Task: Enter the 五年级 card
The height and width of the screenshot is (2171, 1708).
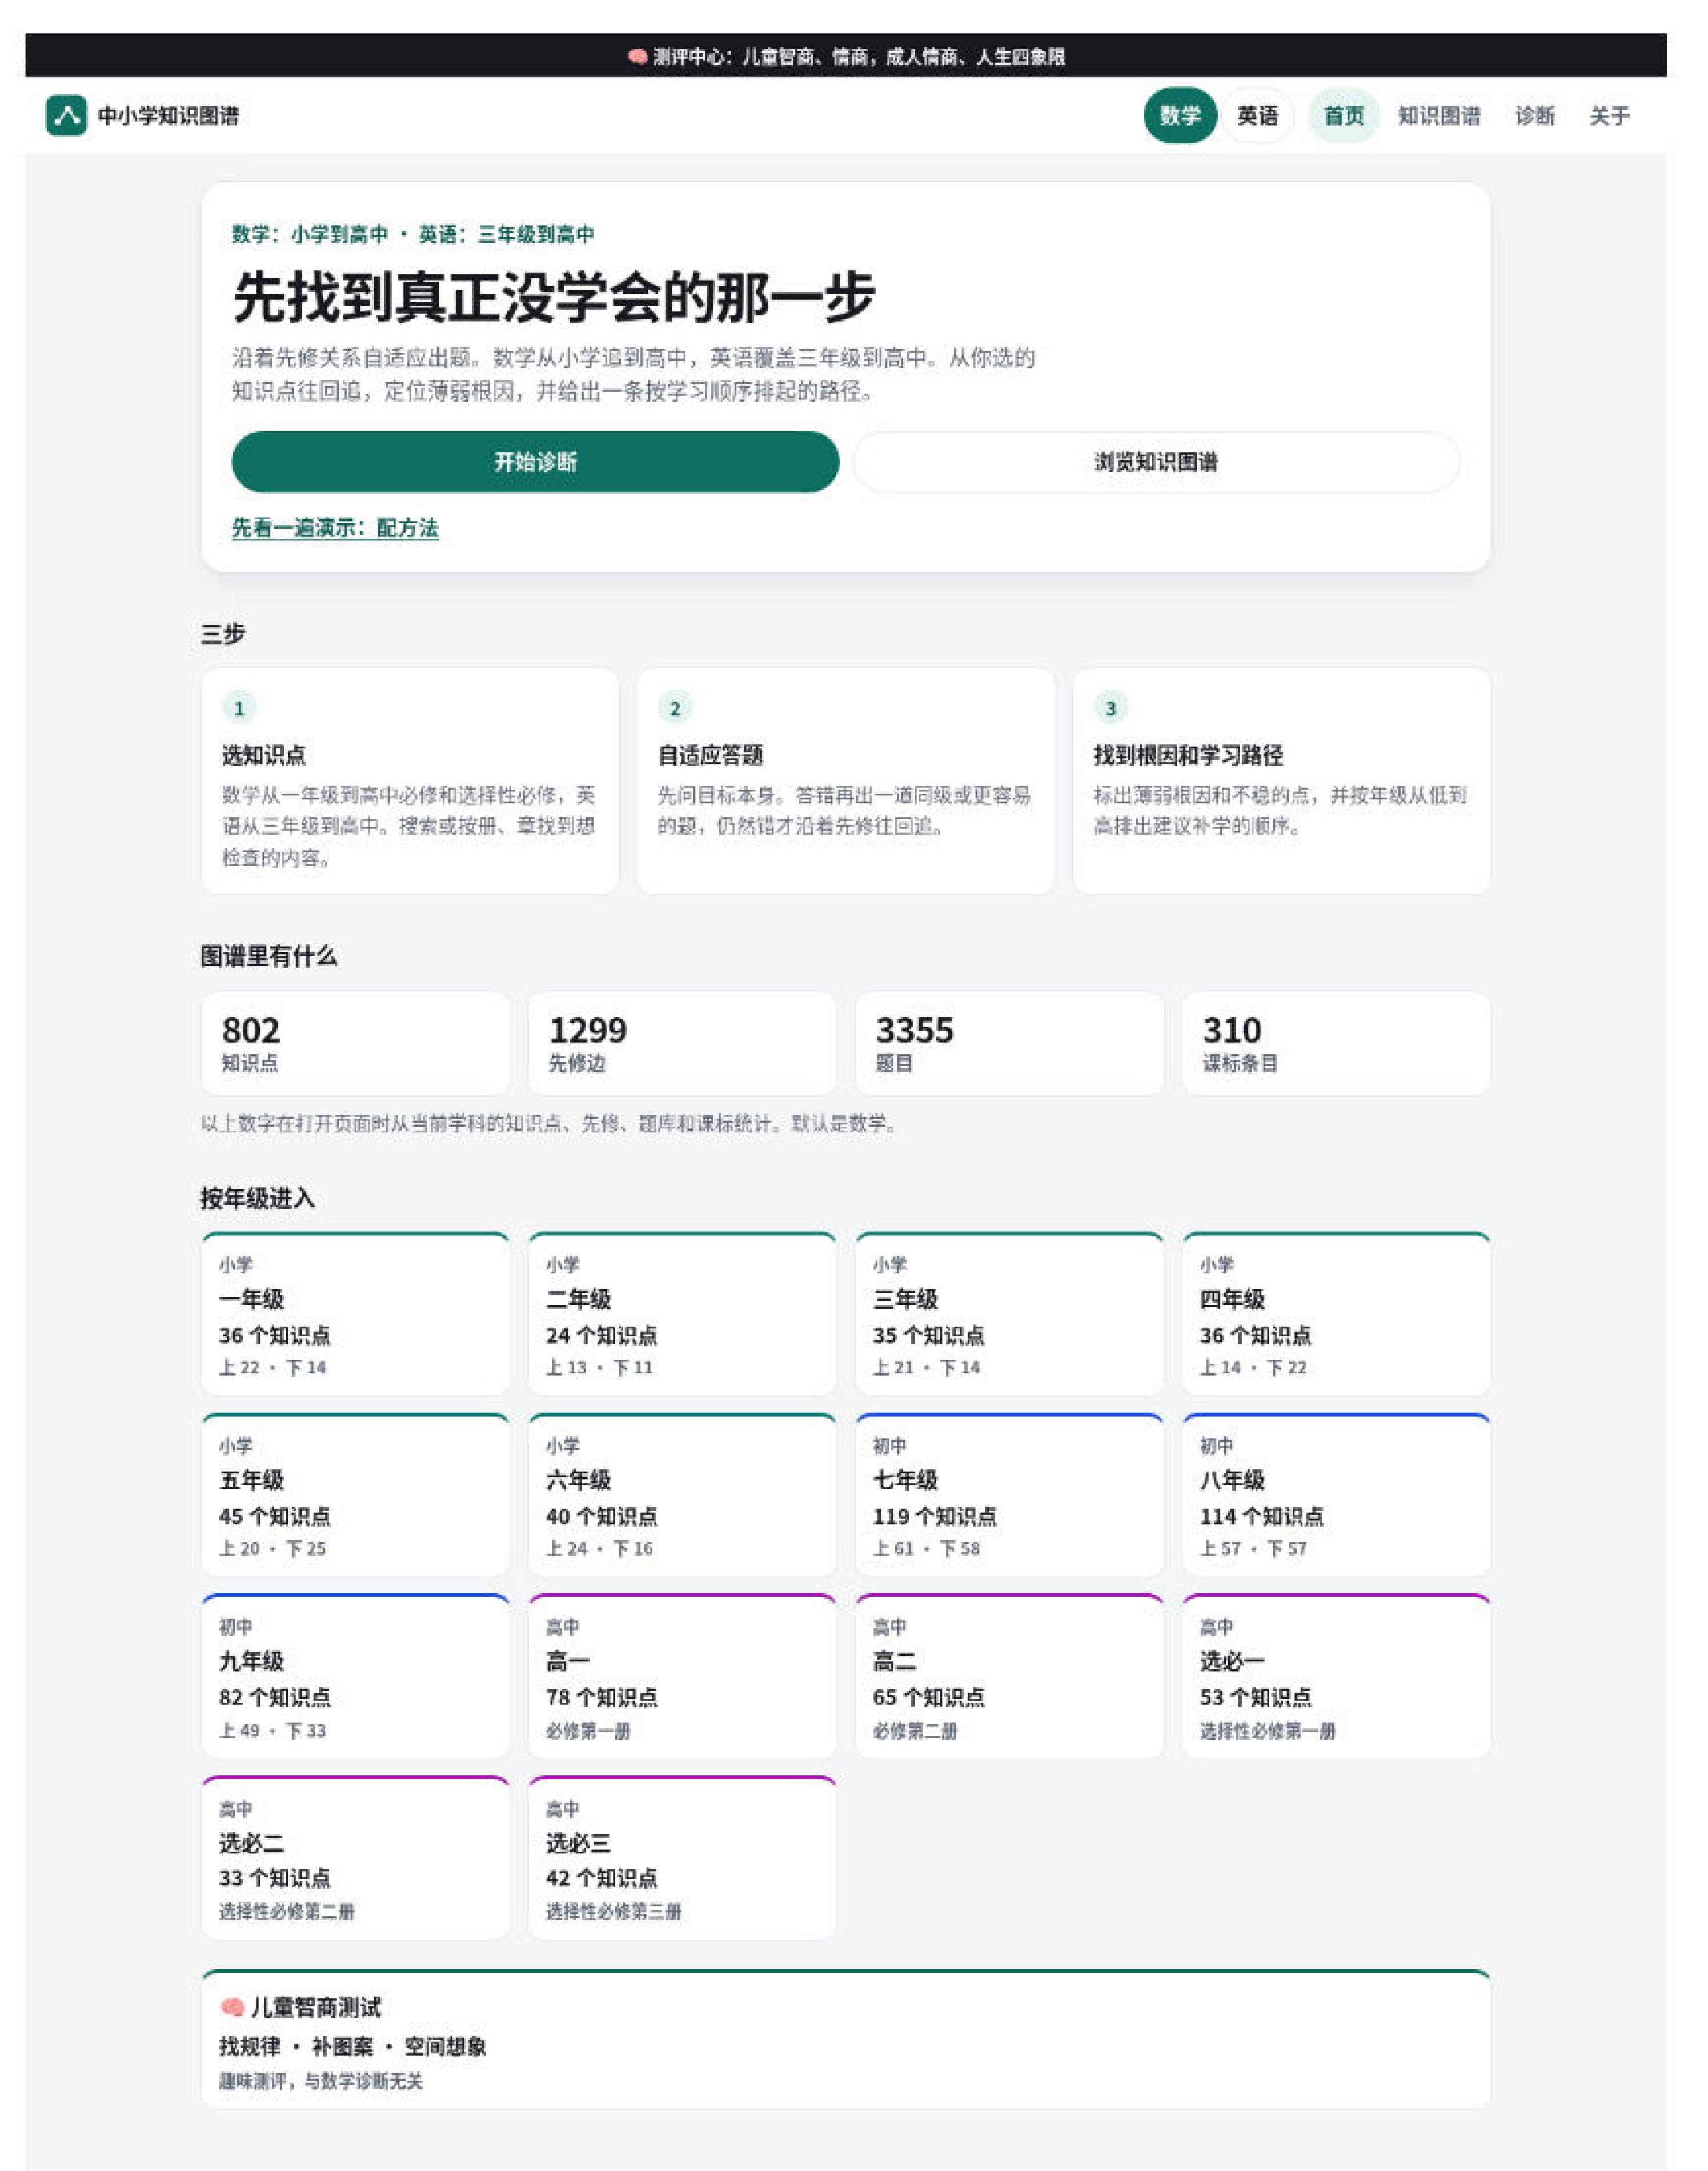Action: pyautogui.click(x=355, y=1494)
